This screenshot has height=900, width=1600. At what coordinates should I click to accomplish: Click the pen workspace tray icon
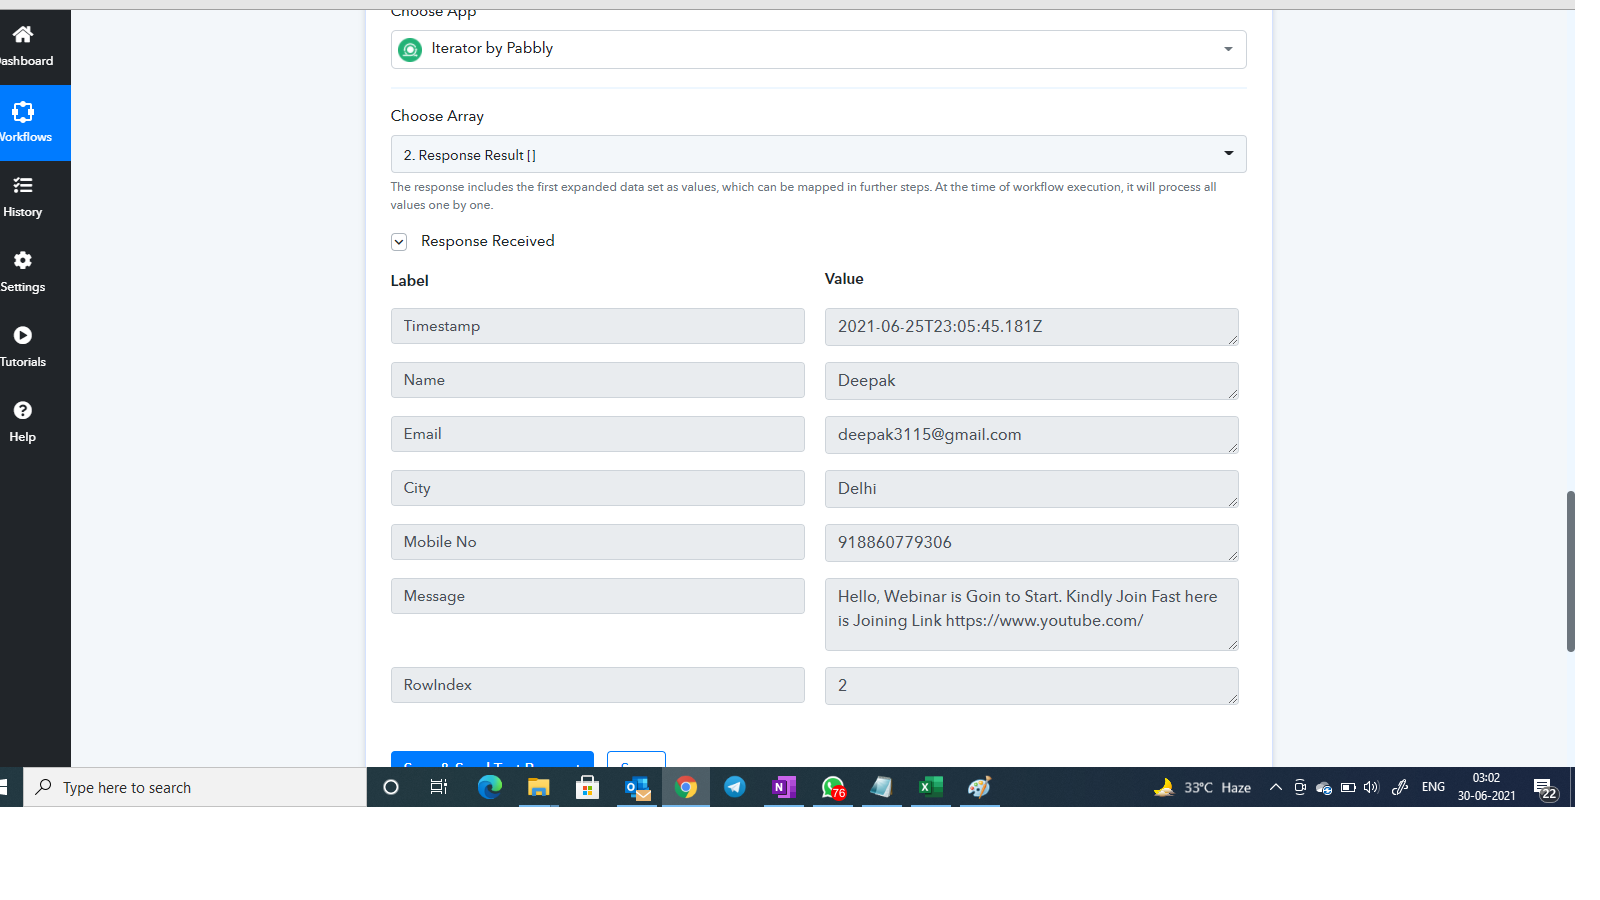[x=1400, y=787]
